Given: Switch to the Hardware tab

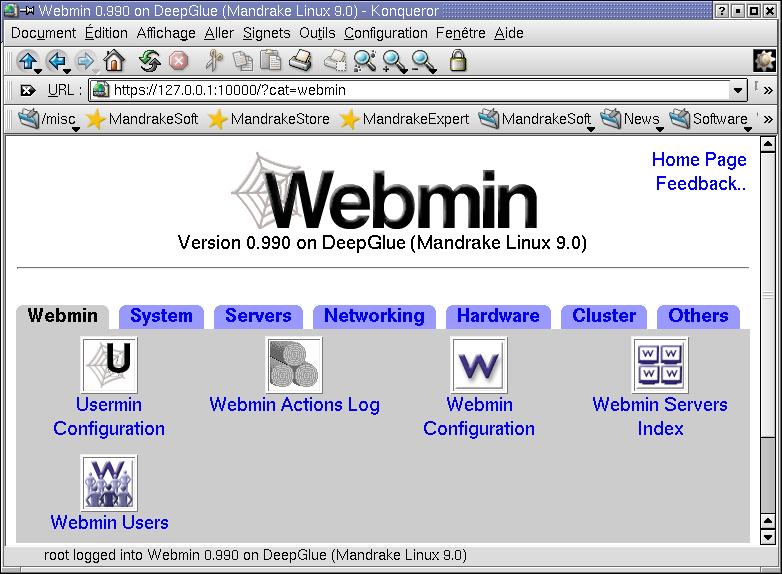Looking at the screenshot, I should pos(498,316).
